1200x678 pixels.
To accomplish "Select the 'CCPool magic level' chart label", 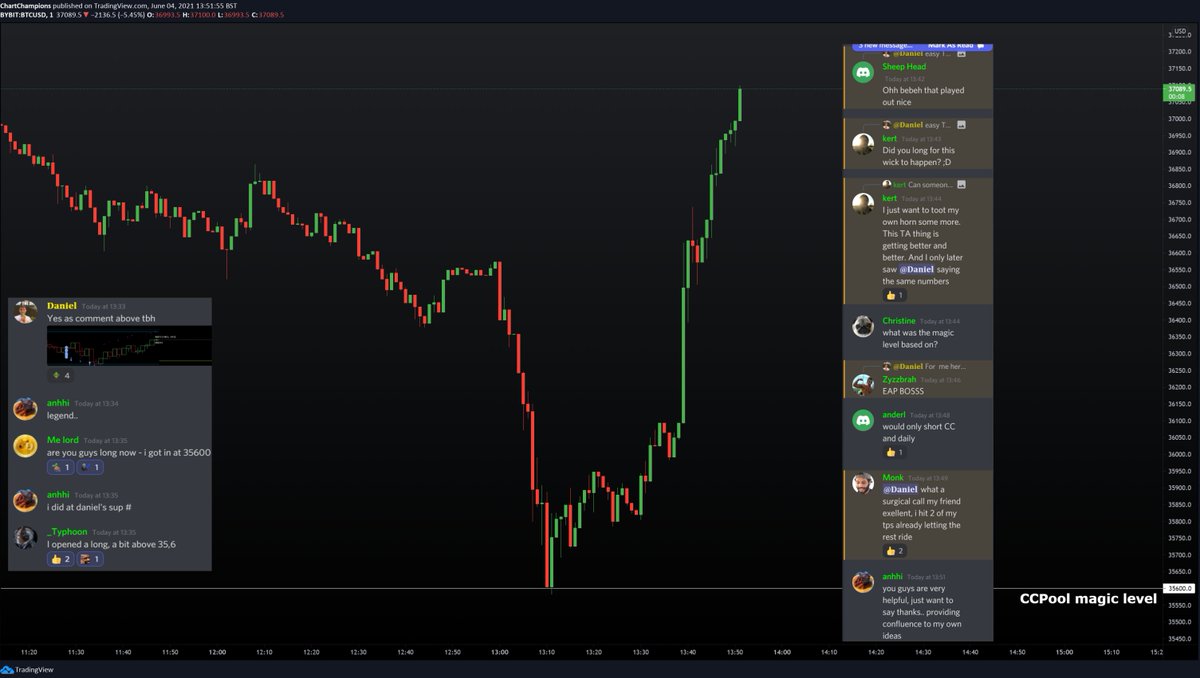I will pos(1088,599).
